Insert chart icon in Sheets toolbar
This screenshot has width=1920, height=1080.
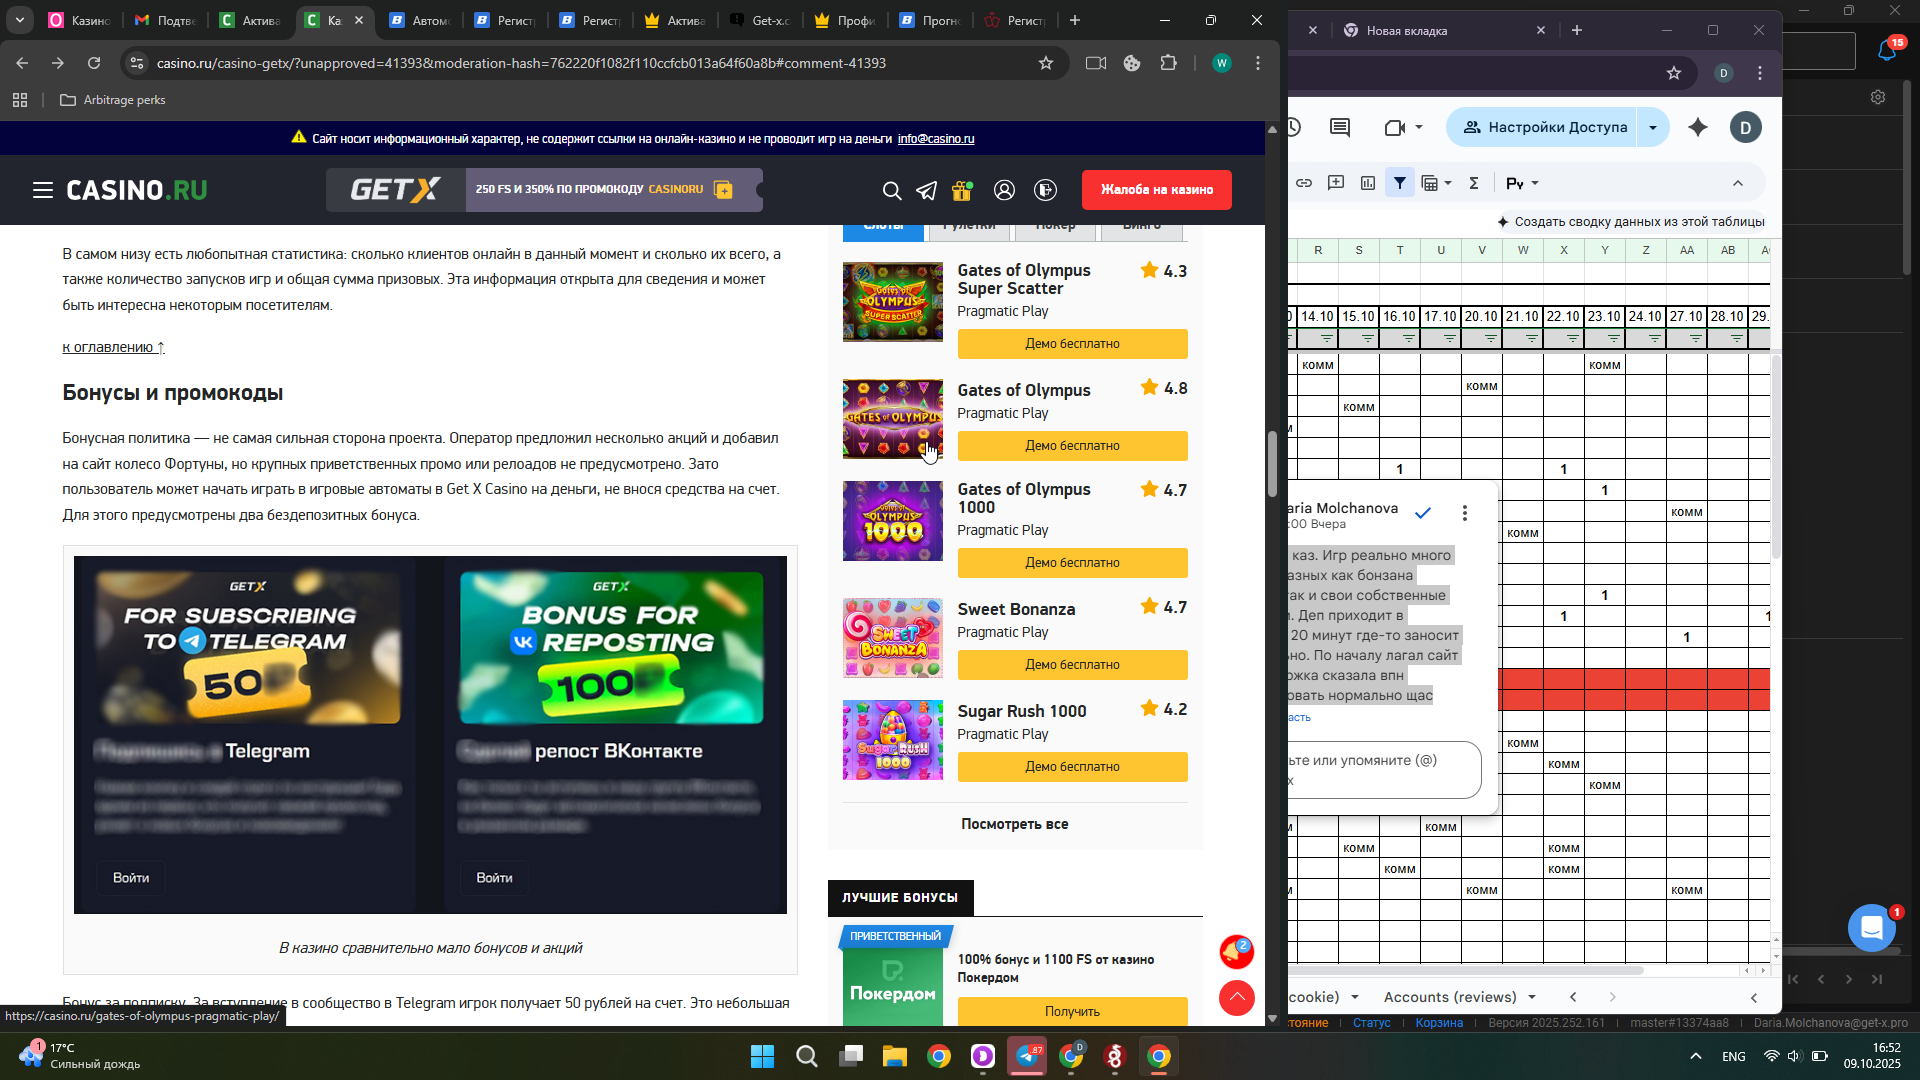[1368, 183]
